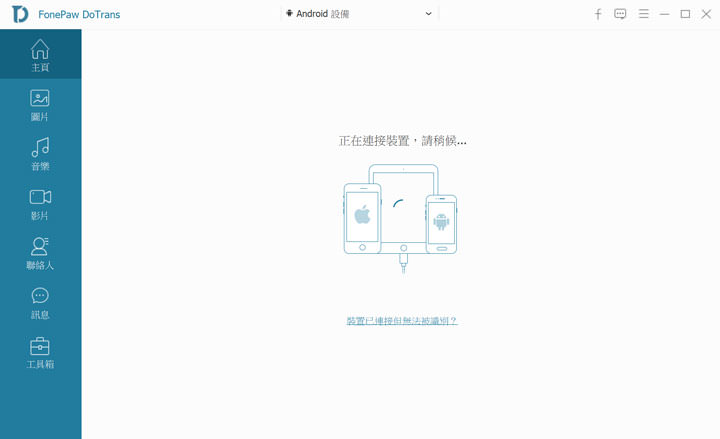The width and height of the screenshot is (720, 439).
Task: Open the Music (音樂) sidebar section
Action: click(x=40, y=154)
